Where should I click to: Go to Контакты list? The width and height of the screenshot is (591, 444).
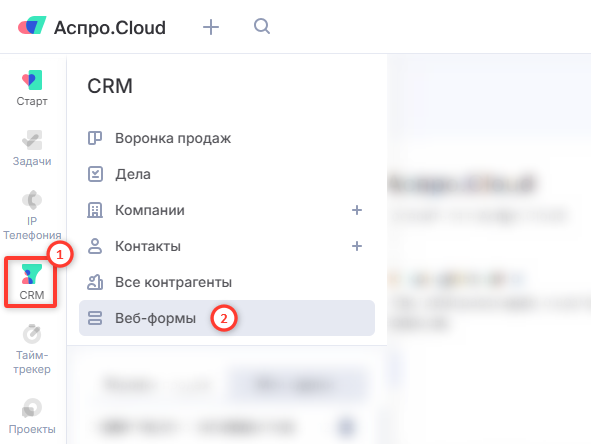(148, 246)
